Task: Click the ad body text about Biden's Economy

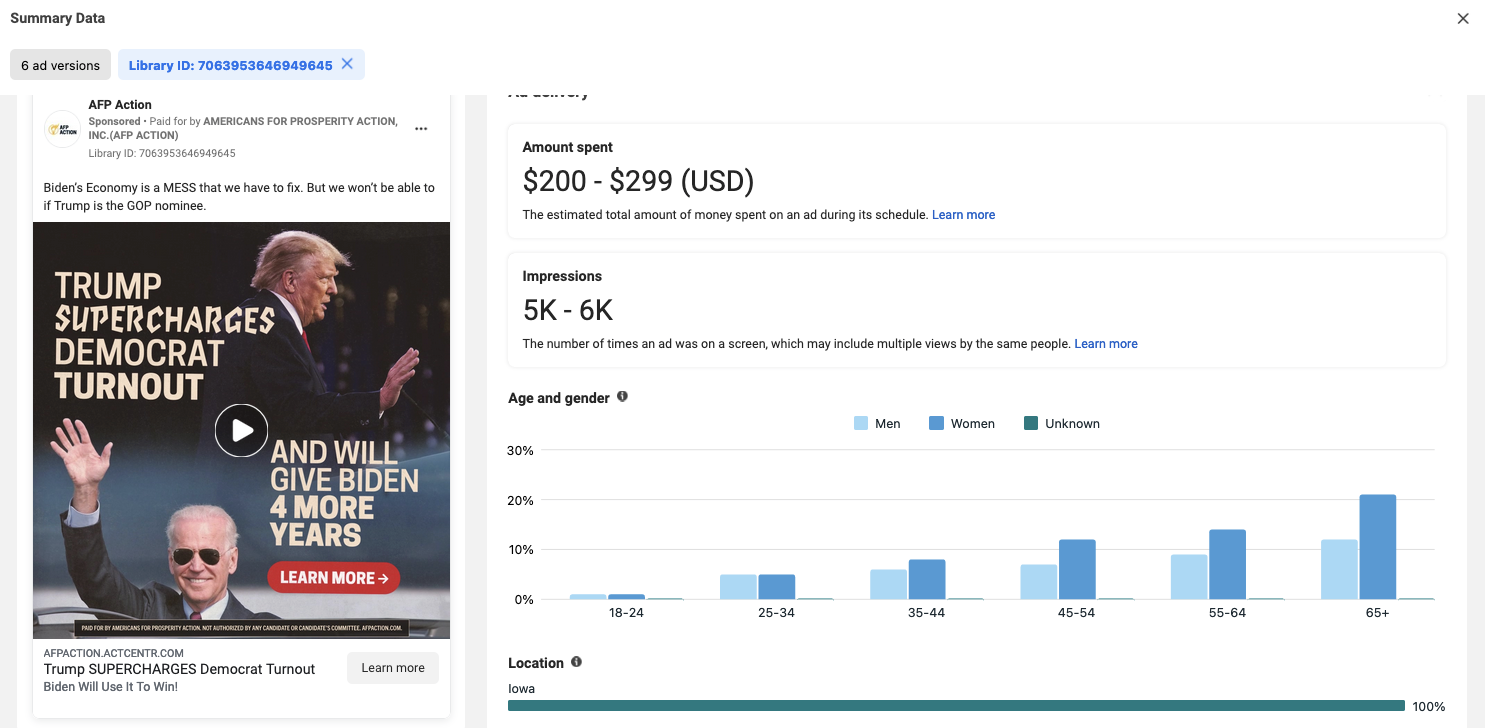Action: click(x=239, y=197)
